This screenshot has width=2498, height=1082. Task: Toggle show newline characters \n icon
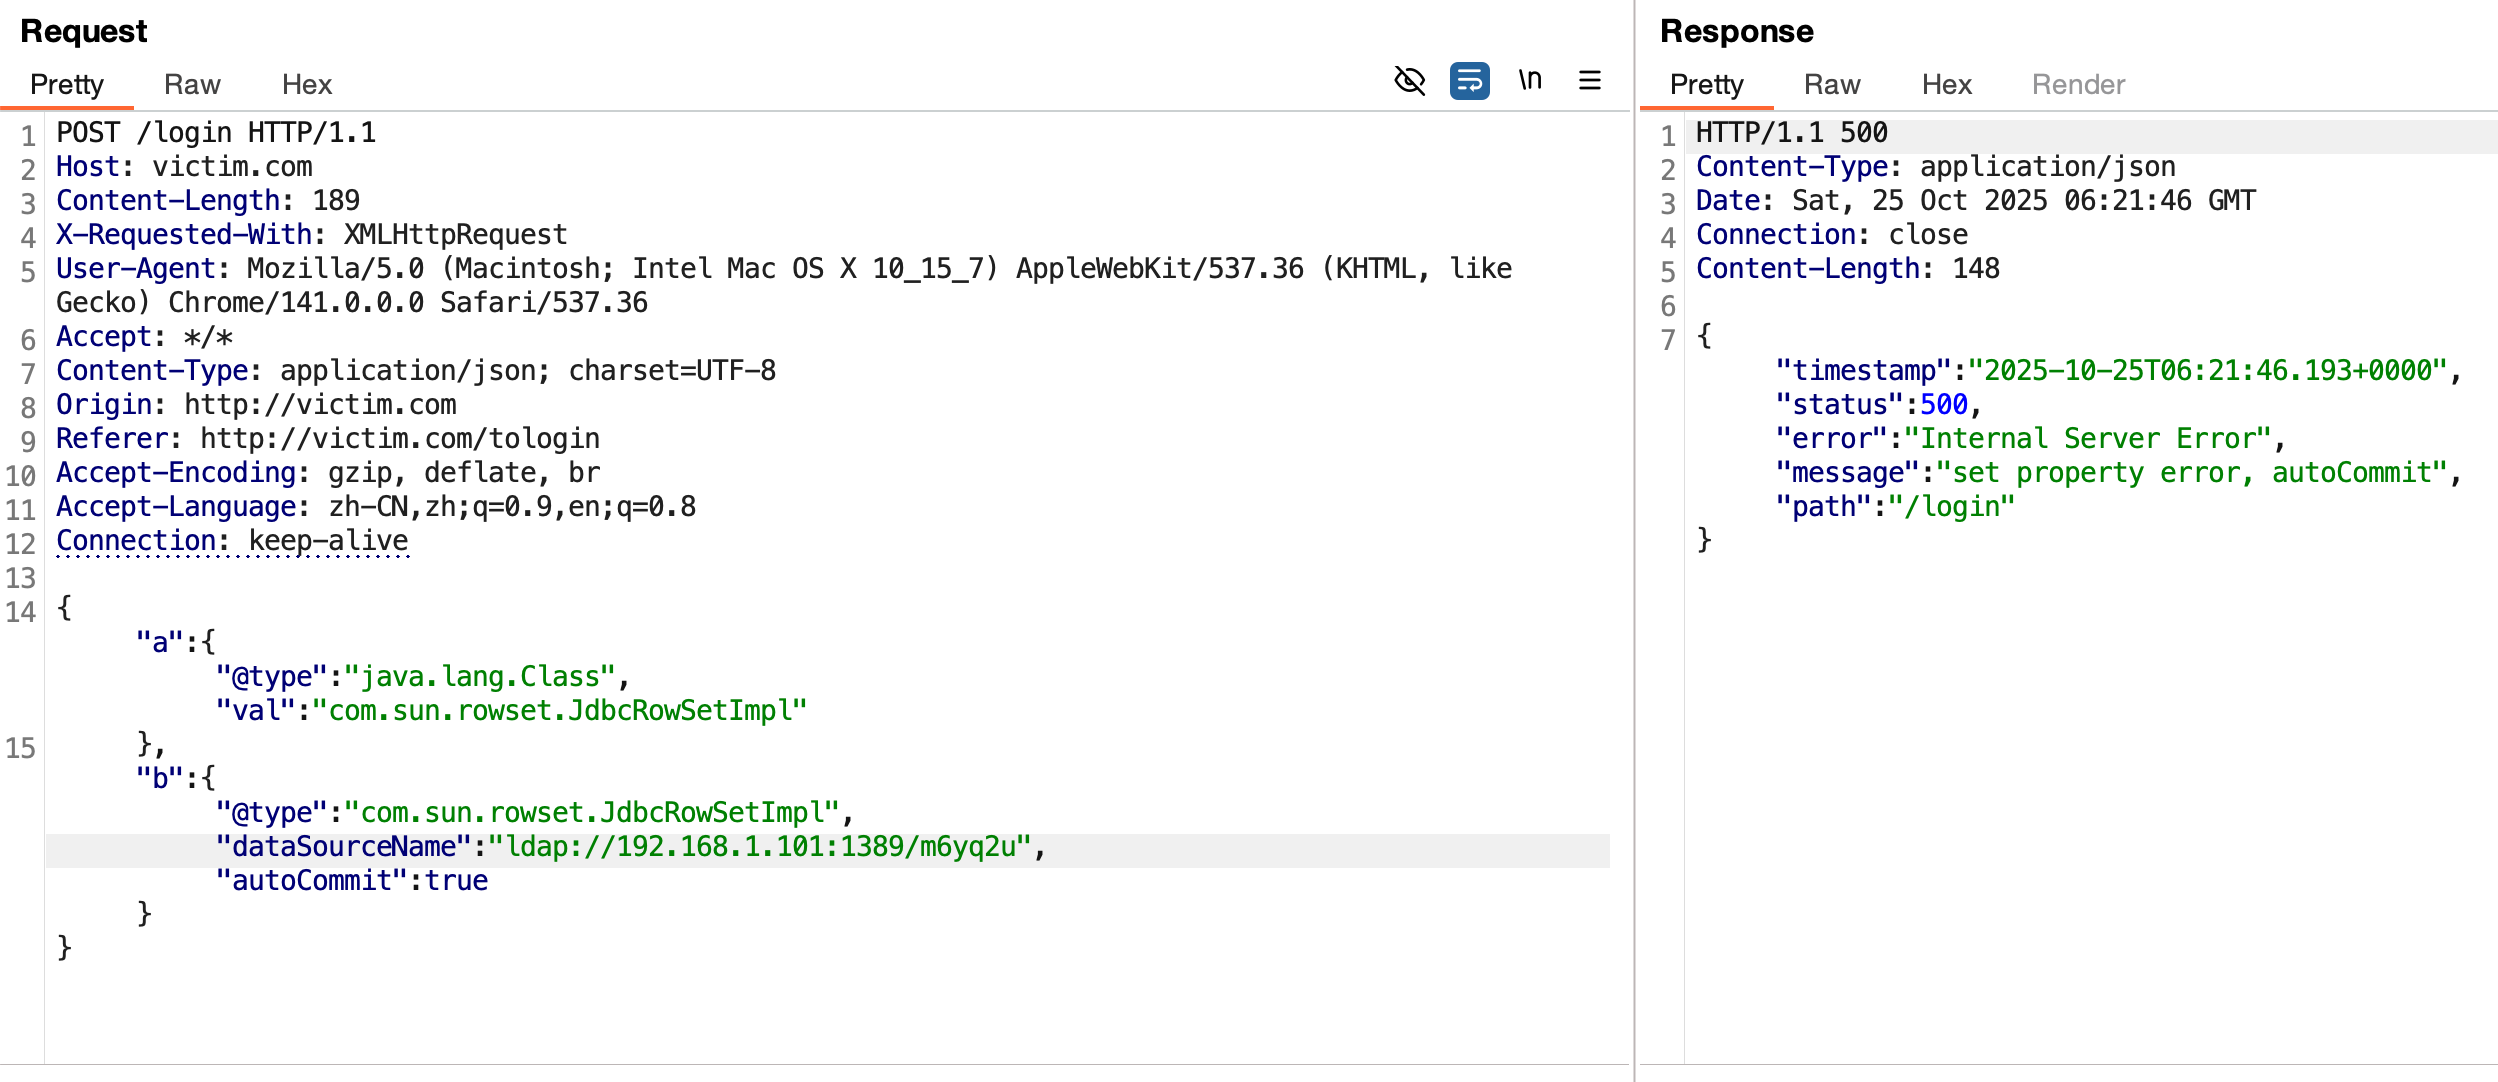click(x=1529, y=81)
